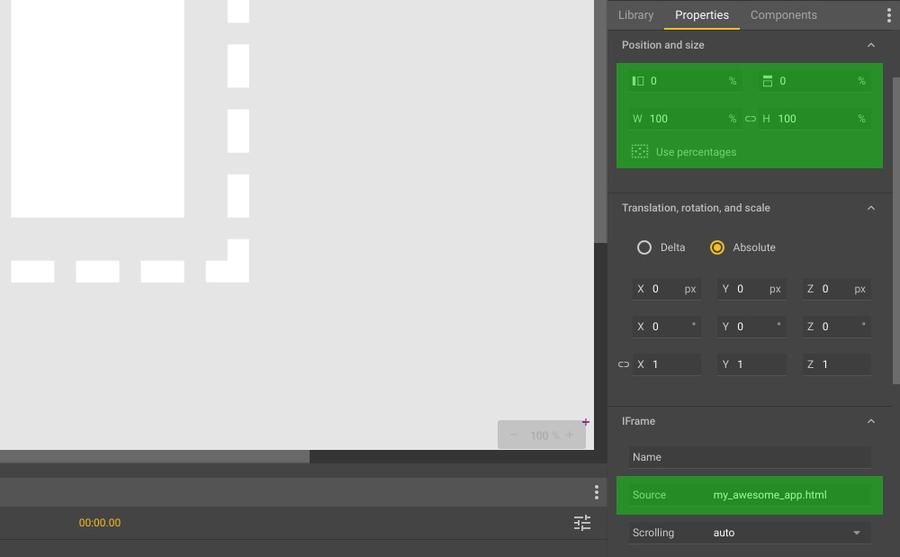Zoom out with the minus icon
This screenshot has width=900, height=557.
tap(514, 435)
